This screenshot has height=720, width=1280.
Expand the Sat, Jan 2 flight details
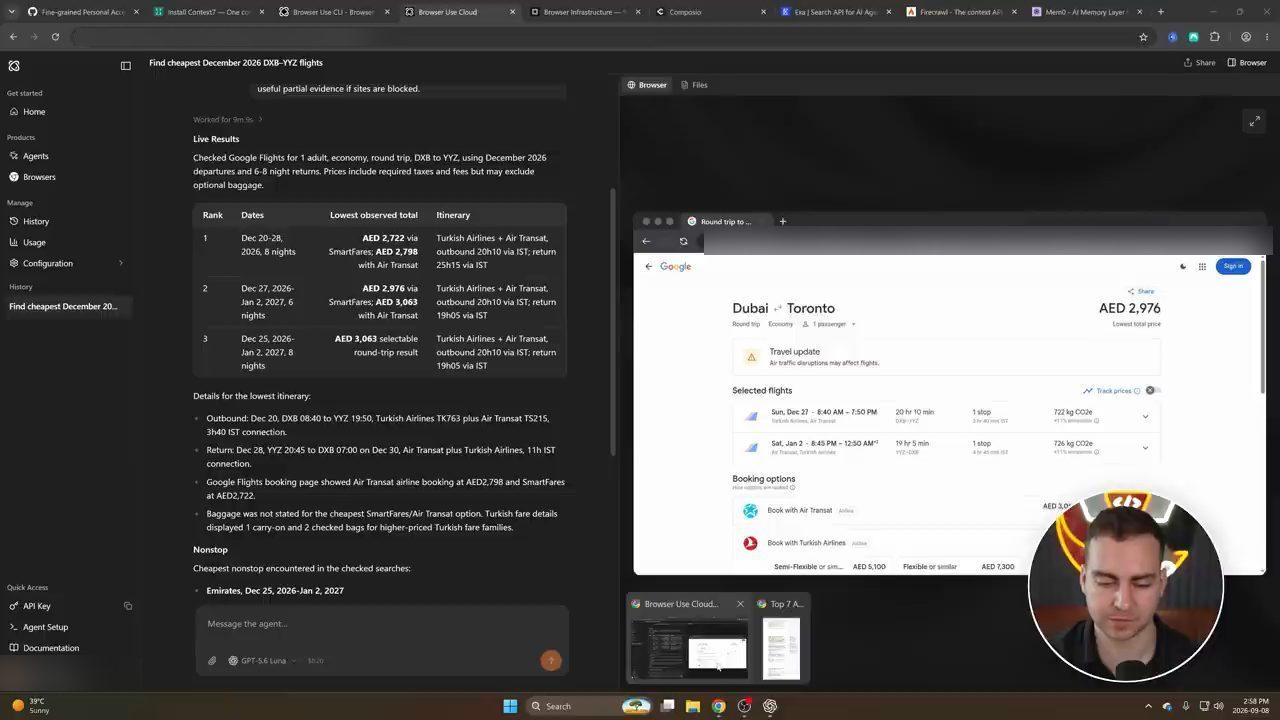pos(1146,448)
